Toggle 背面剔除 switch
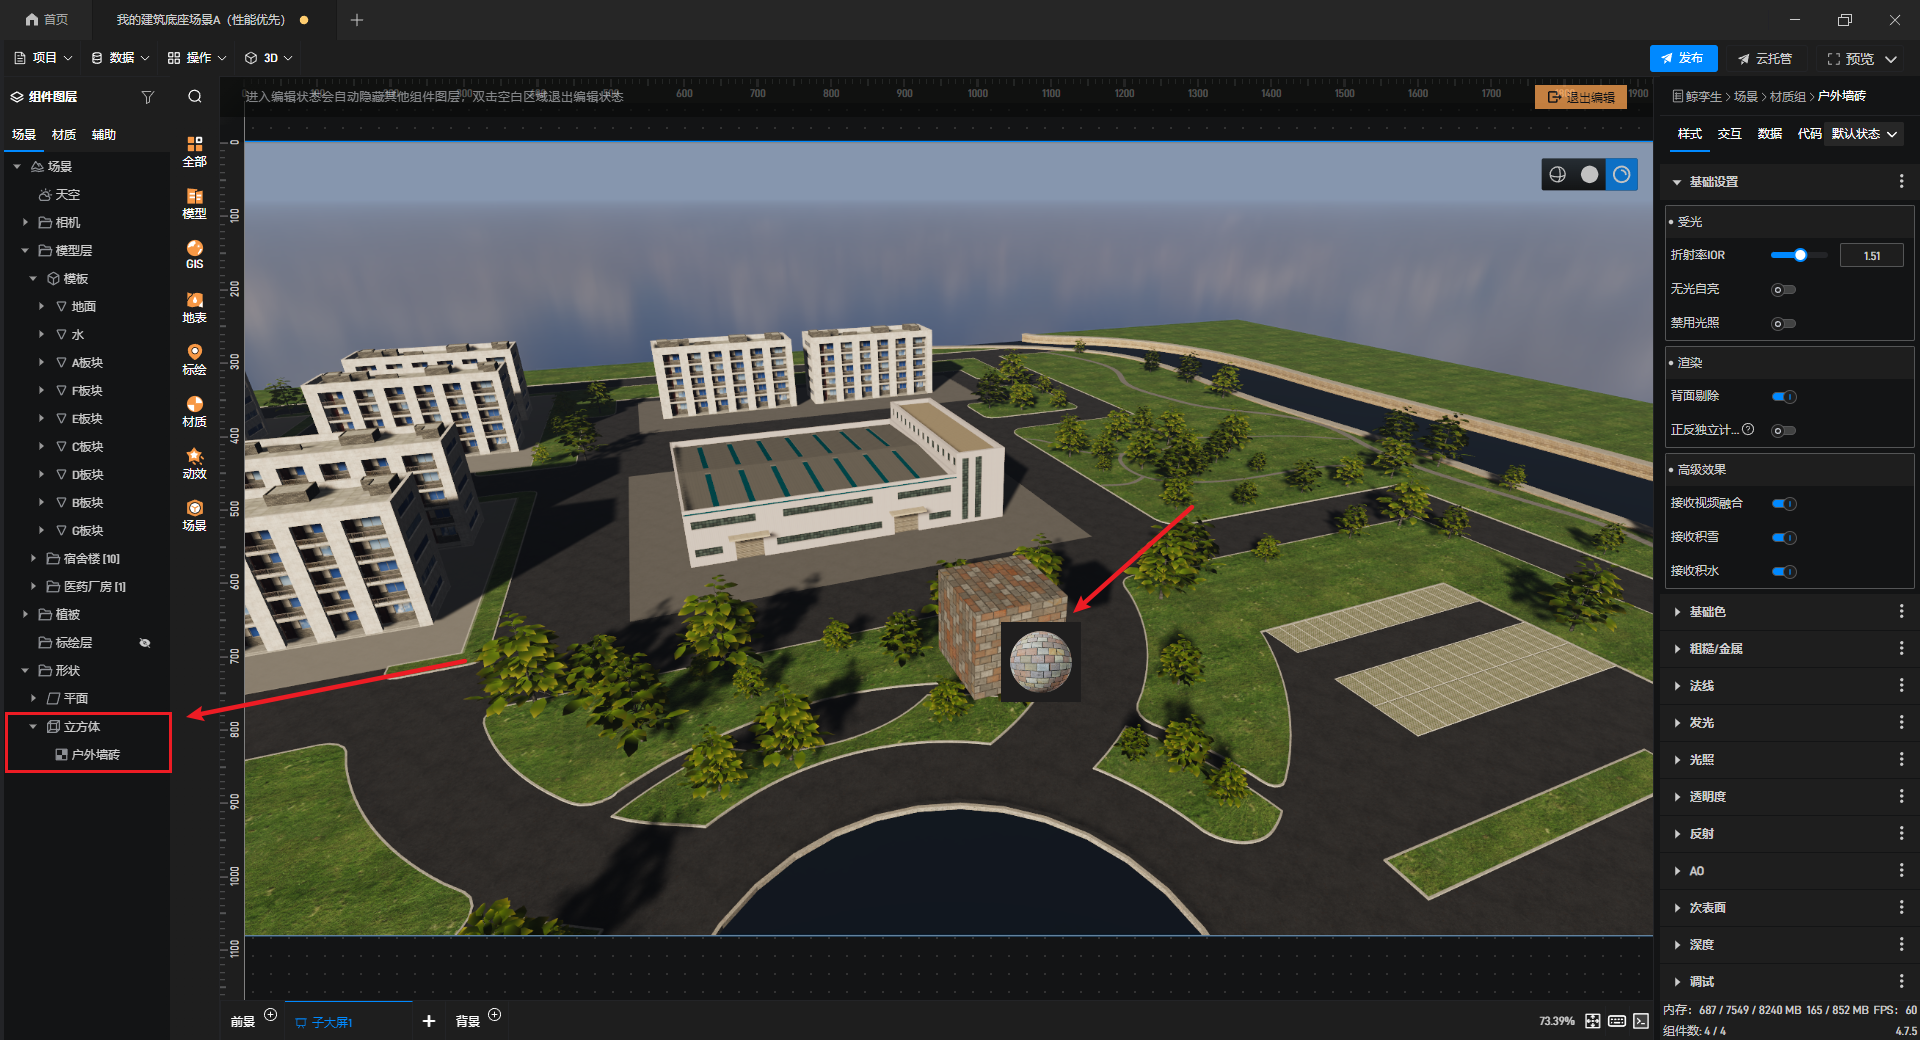Viewport: 1920px width, 1040px height. tap(1784, 397)
